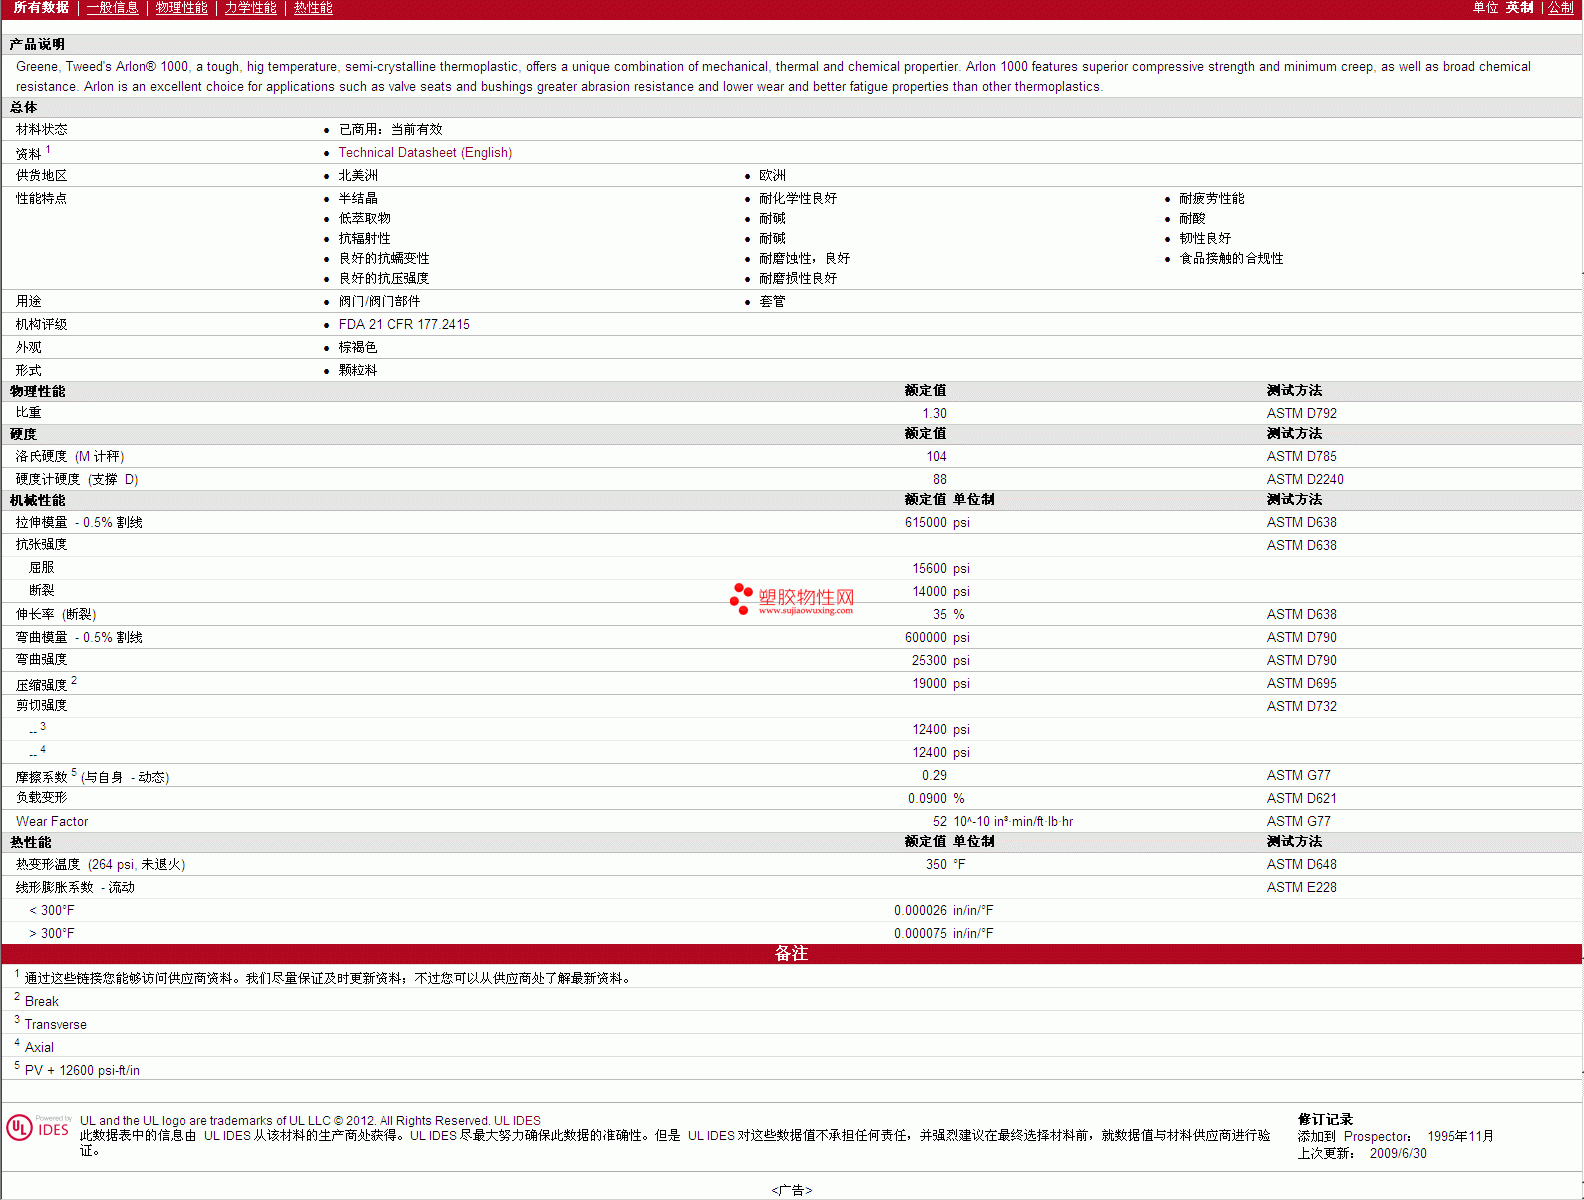Viewport: 1584px width, 1200px height.
Task: Click the 热变形温度 row label
Action: click(x=100, y=865)
